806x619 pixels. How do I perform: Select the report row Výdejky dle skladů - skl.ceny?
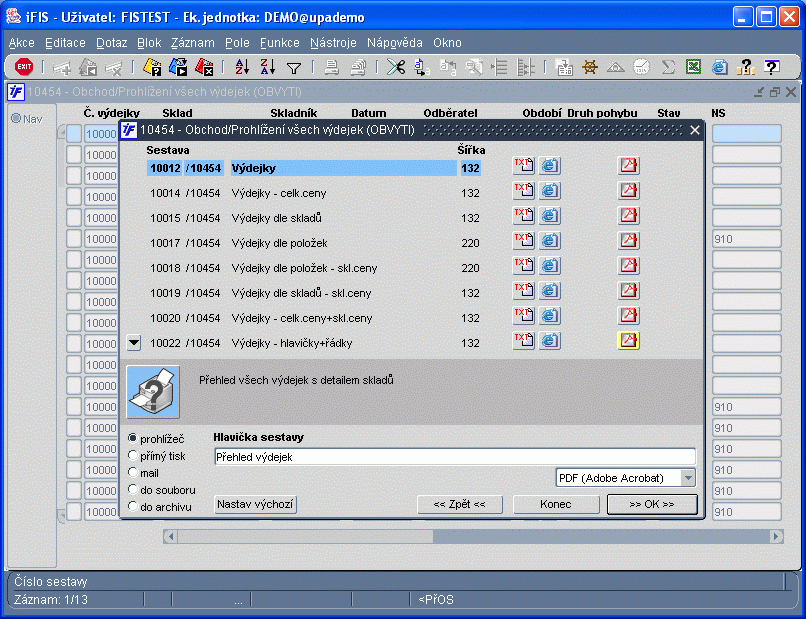coord(315,293)
